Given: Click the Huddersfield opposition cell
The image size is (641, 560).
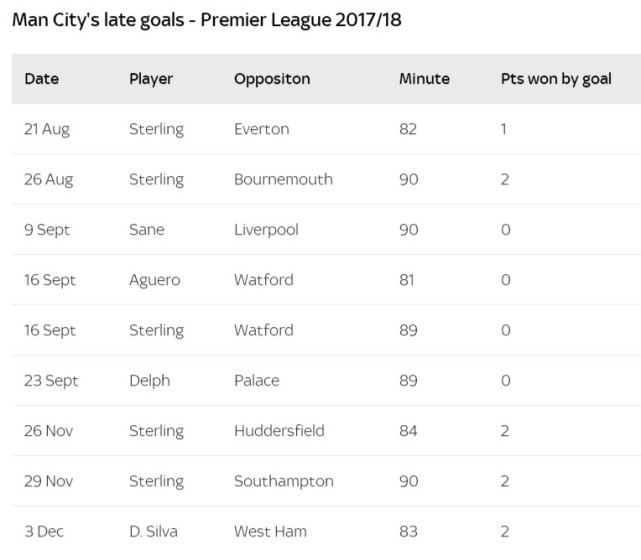Looking at the screenshot, I should click(279, 430).
